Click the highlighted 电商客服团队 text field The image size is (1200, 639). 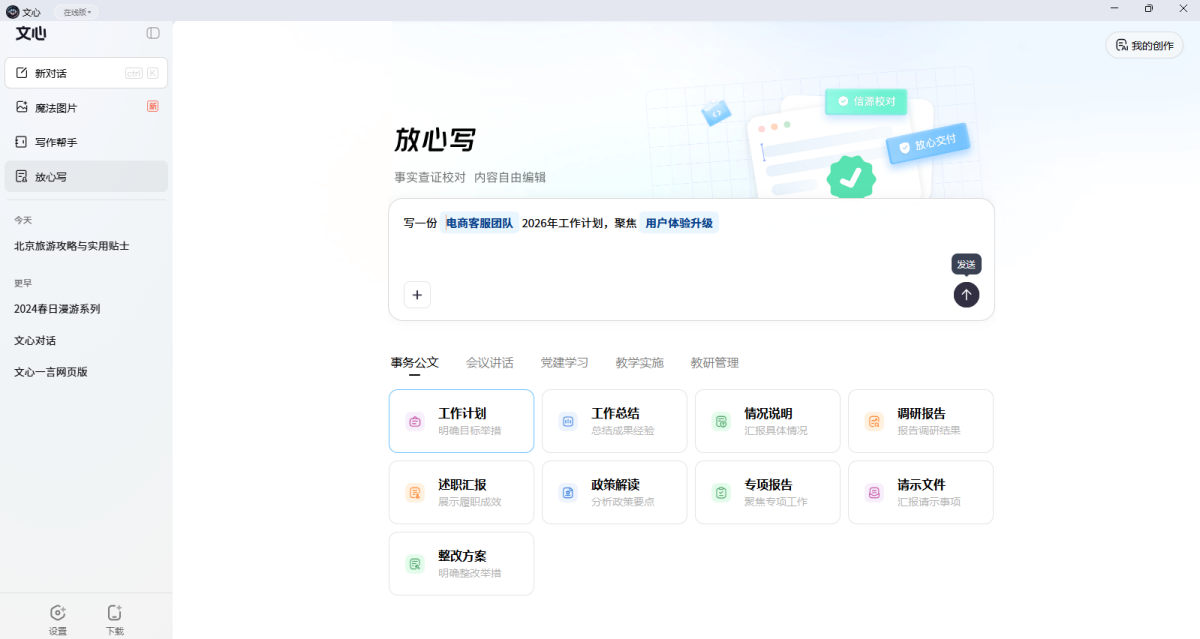click(479, 222)
